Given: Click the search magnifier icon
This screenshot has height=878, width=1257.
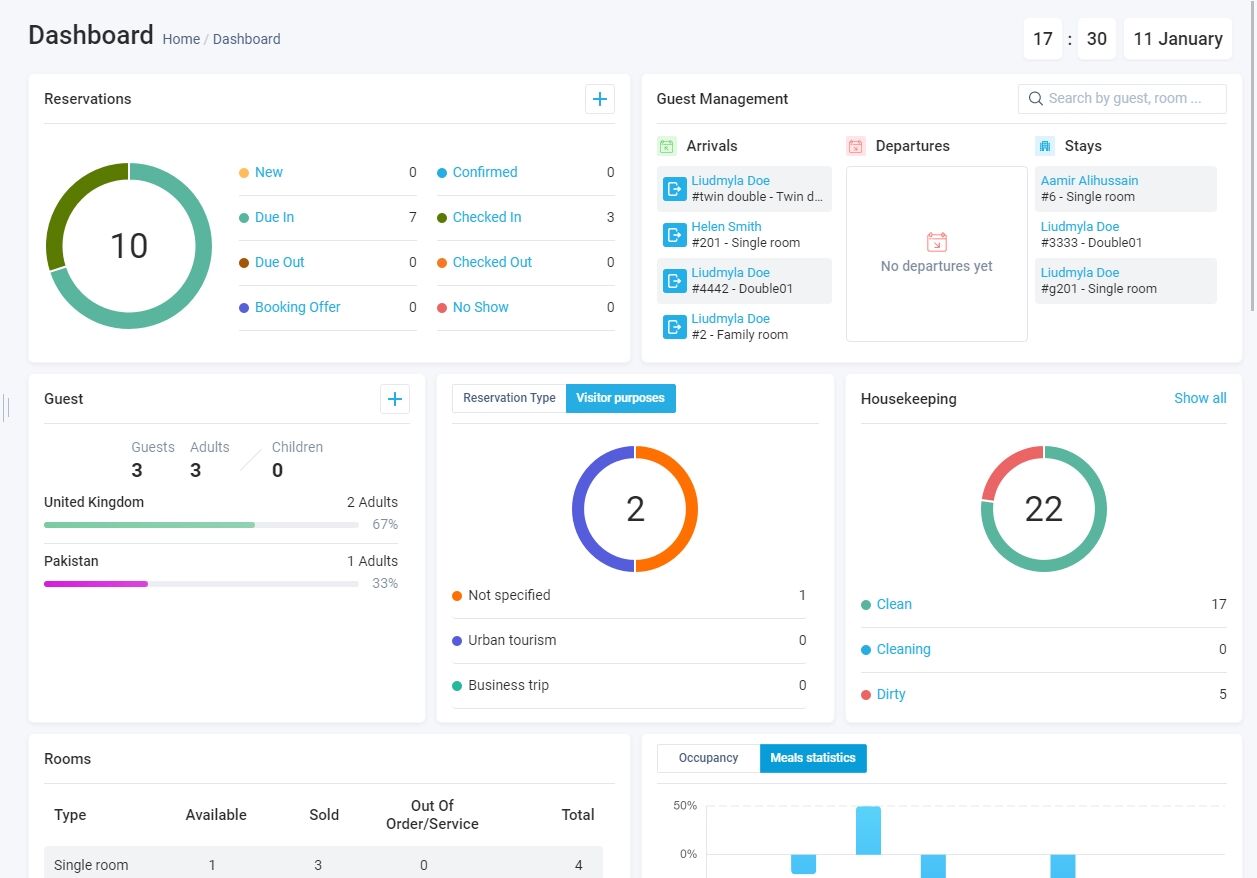Looking at the screenshot, I should [1035, 99].
